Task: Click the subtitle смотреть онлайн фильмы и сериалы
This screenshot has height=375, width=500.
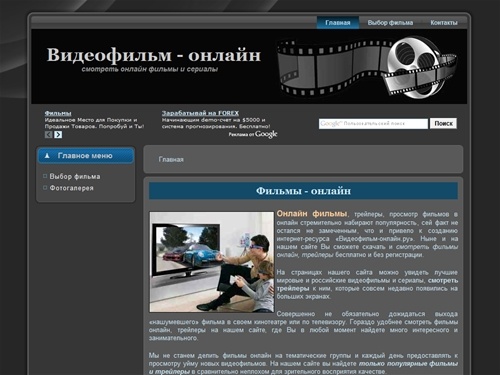Action: click(x=150, y=69)
